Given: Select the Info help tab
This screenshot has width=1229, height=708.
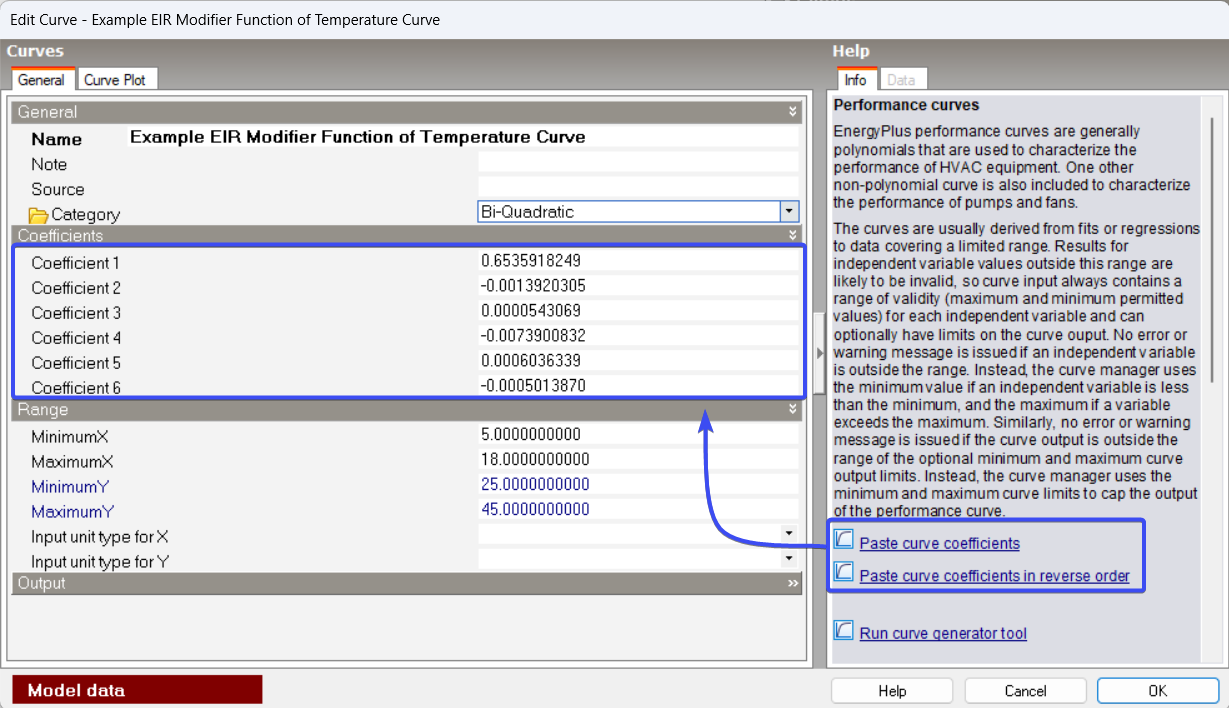Looking at the screenshot, I should [855, 80].
